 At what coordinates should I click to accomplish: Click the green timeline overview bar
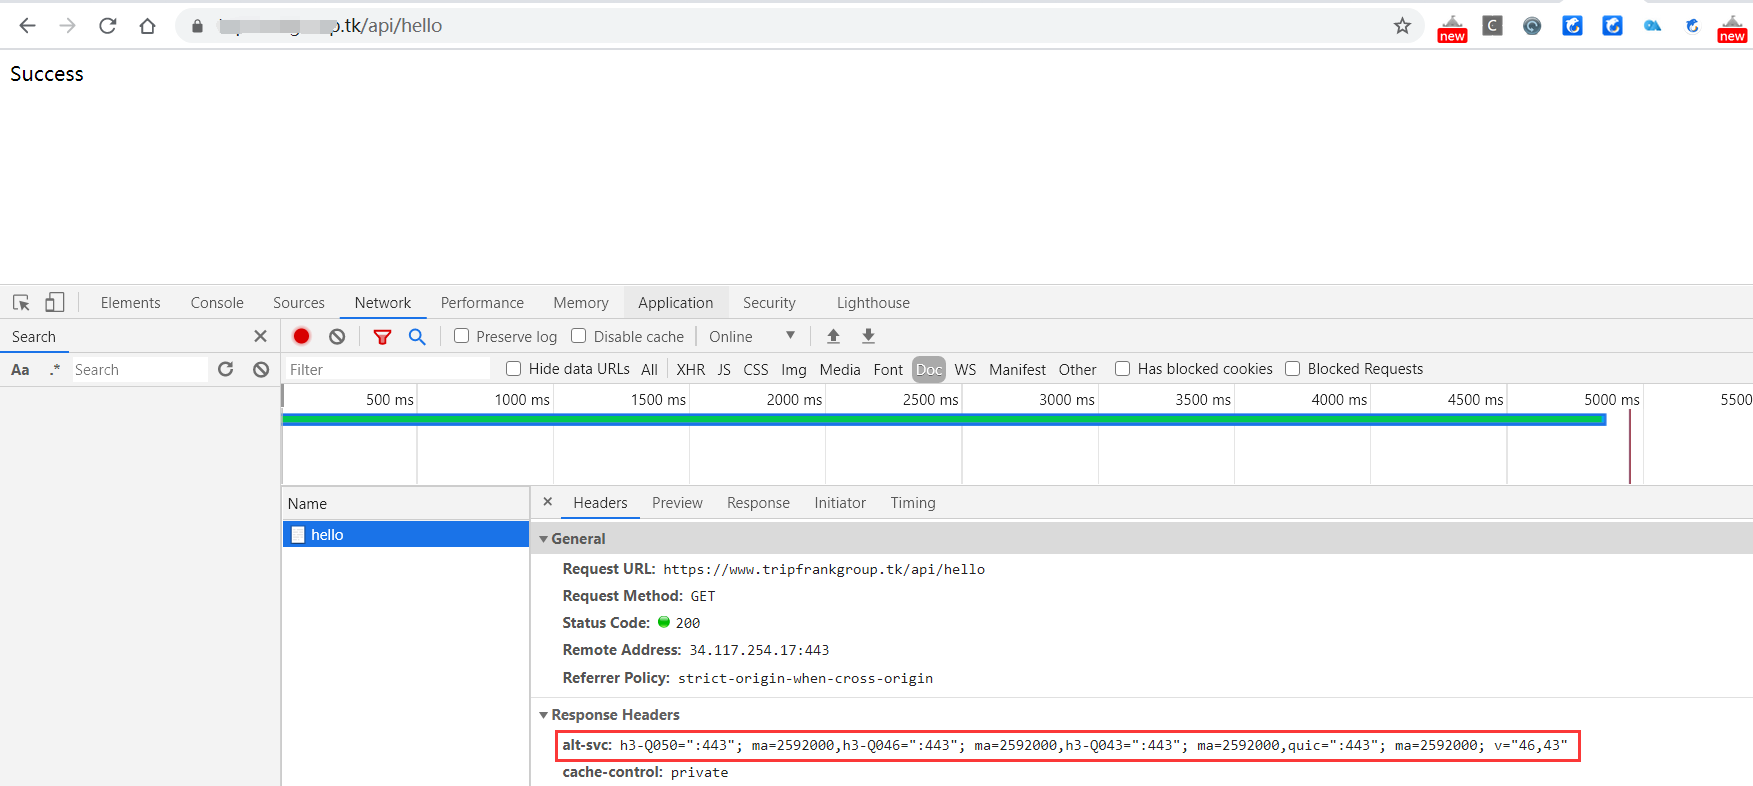point(944,419)
